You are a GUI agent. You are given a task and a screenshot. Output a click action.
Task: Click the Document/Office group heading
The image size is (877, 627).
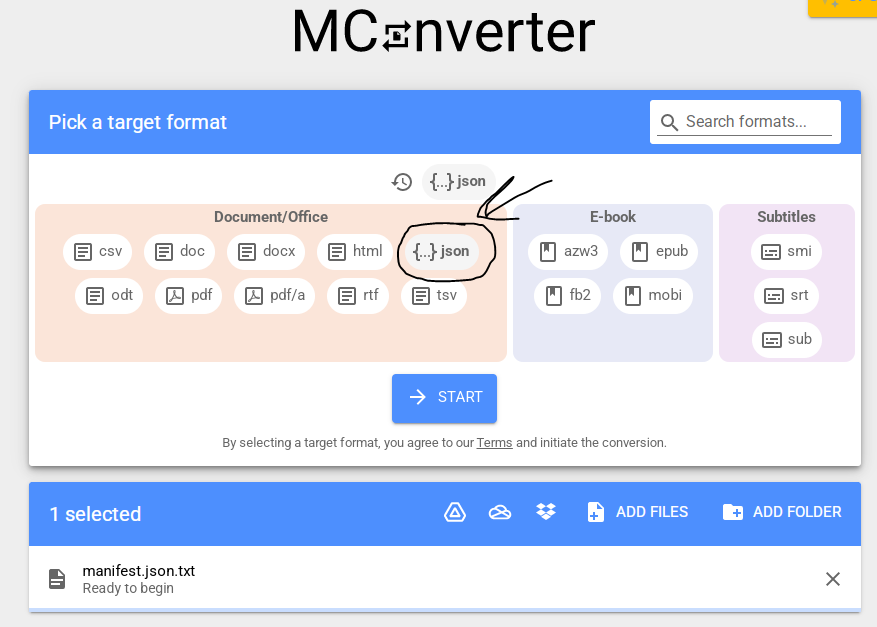tap(271, 217)
